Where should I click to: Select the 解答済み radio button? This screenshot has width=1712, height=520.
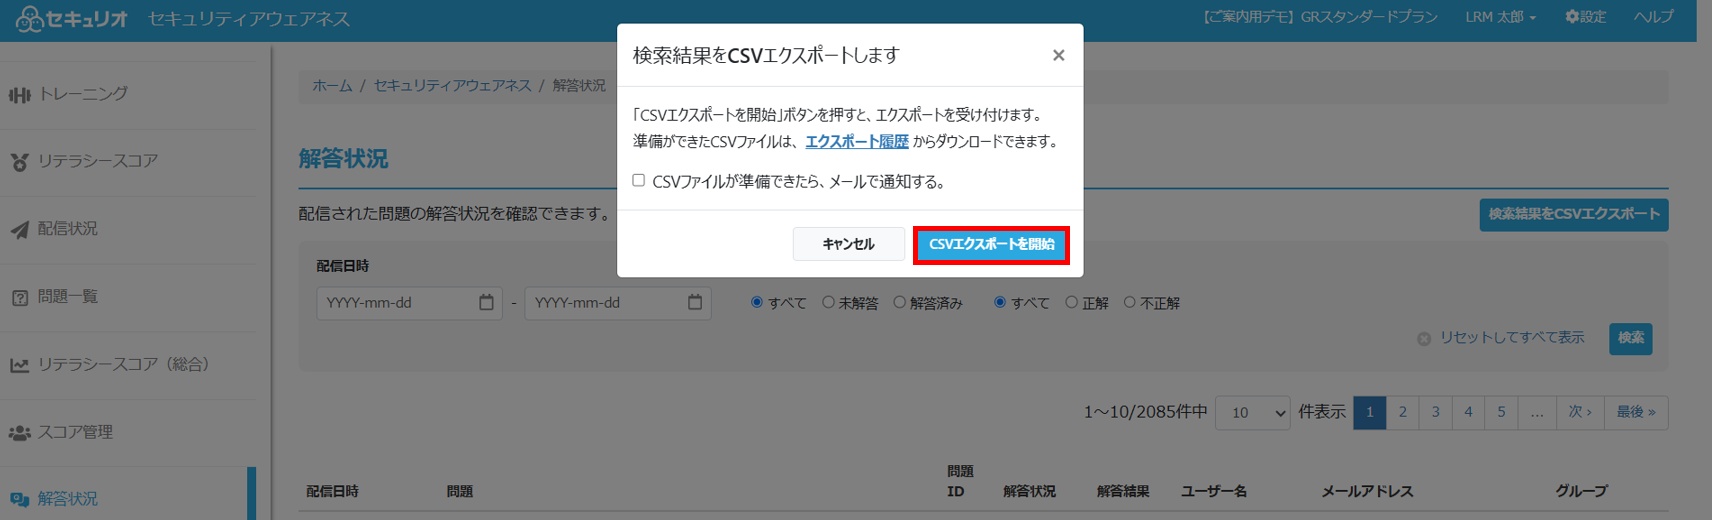899,302
